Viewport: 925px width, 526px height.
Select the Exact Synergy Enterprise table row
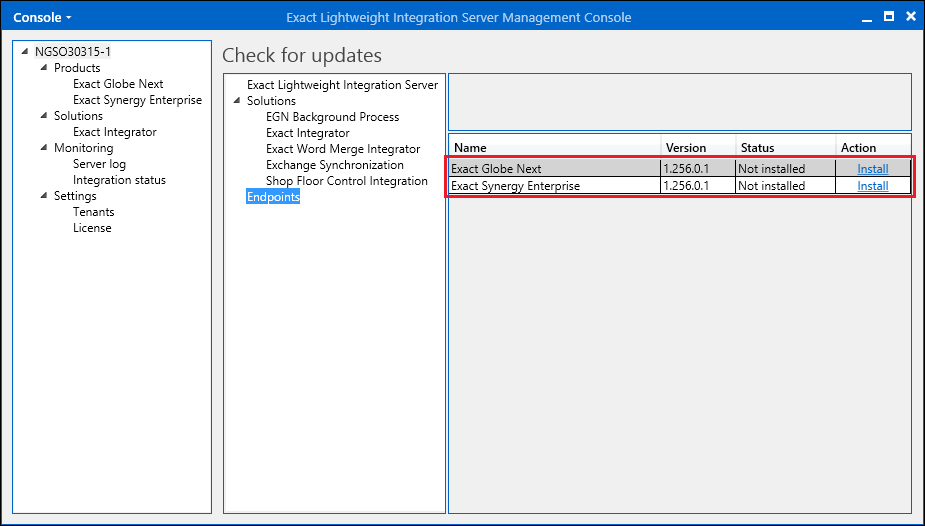point(680,186)
